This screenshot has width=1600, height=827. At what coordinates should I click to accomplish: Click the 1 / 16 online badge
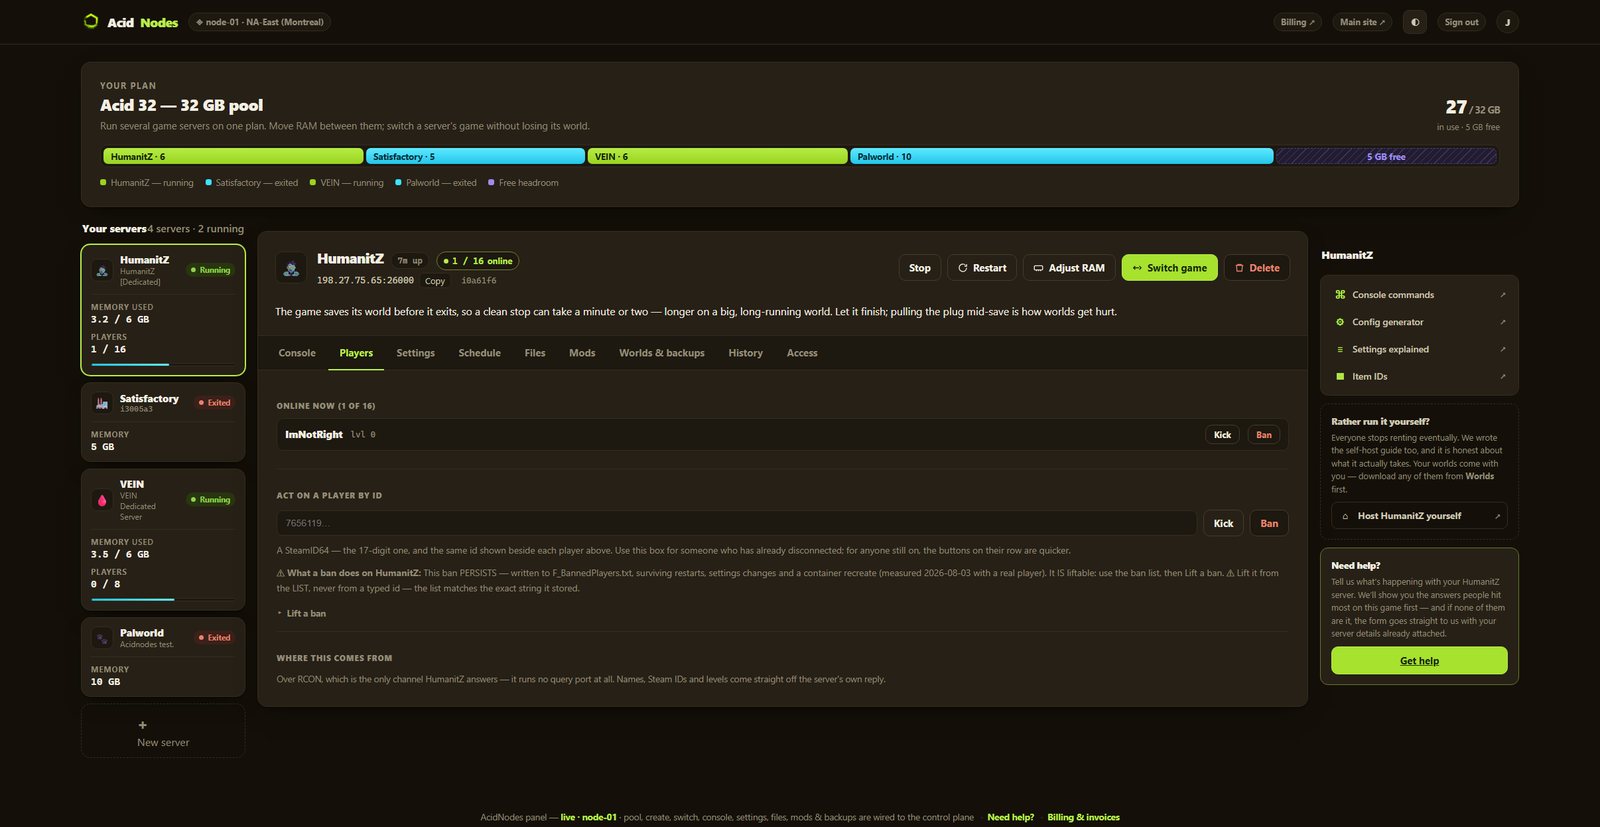click(x=478, y=261)
